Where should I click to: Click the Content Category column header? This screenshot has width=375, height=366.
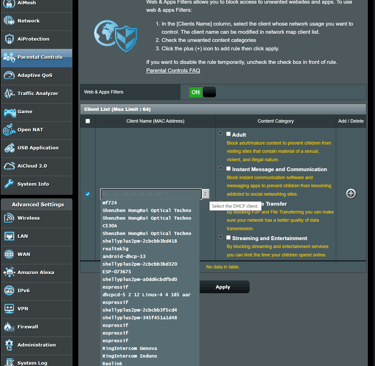[276, 121]
